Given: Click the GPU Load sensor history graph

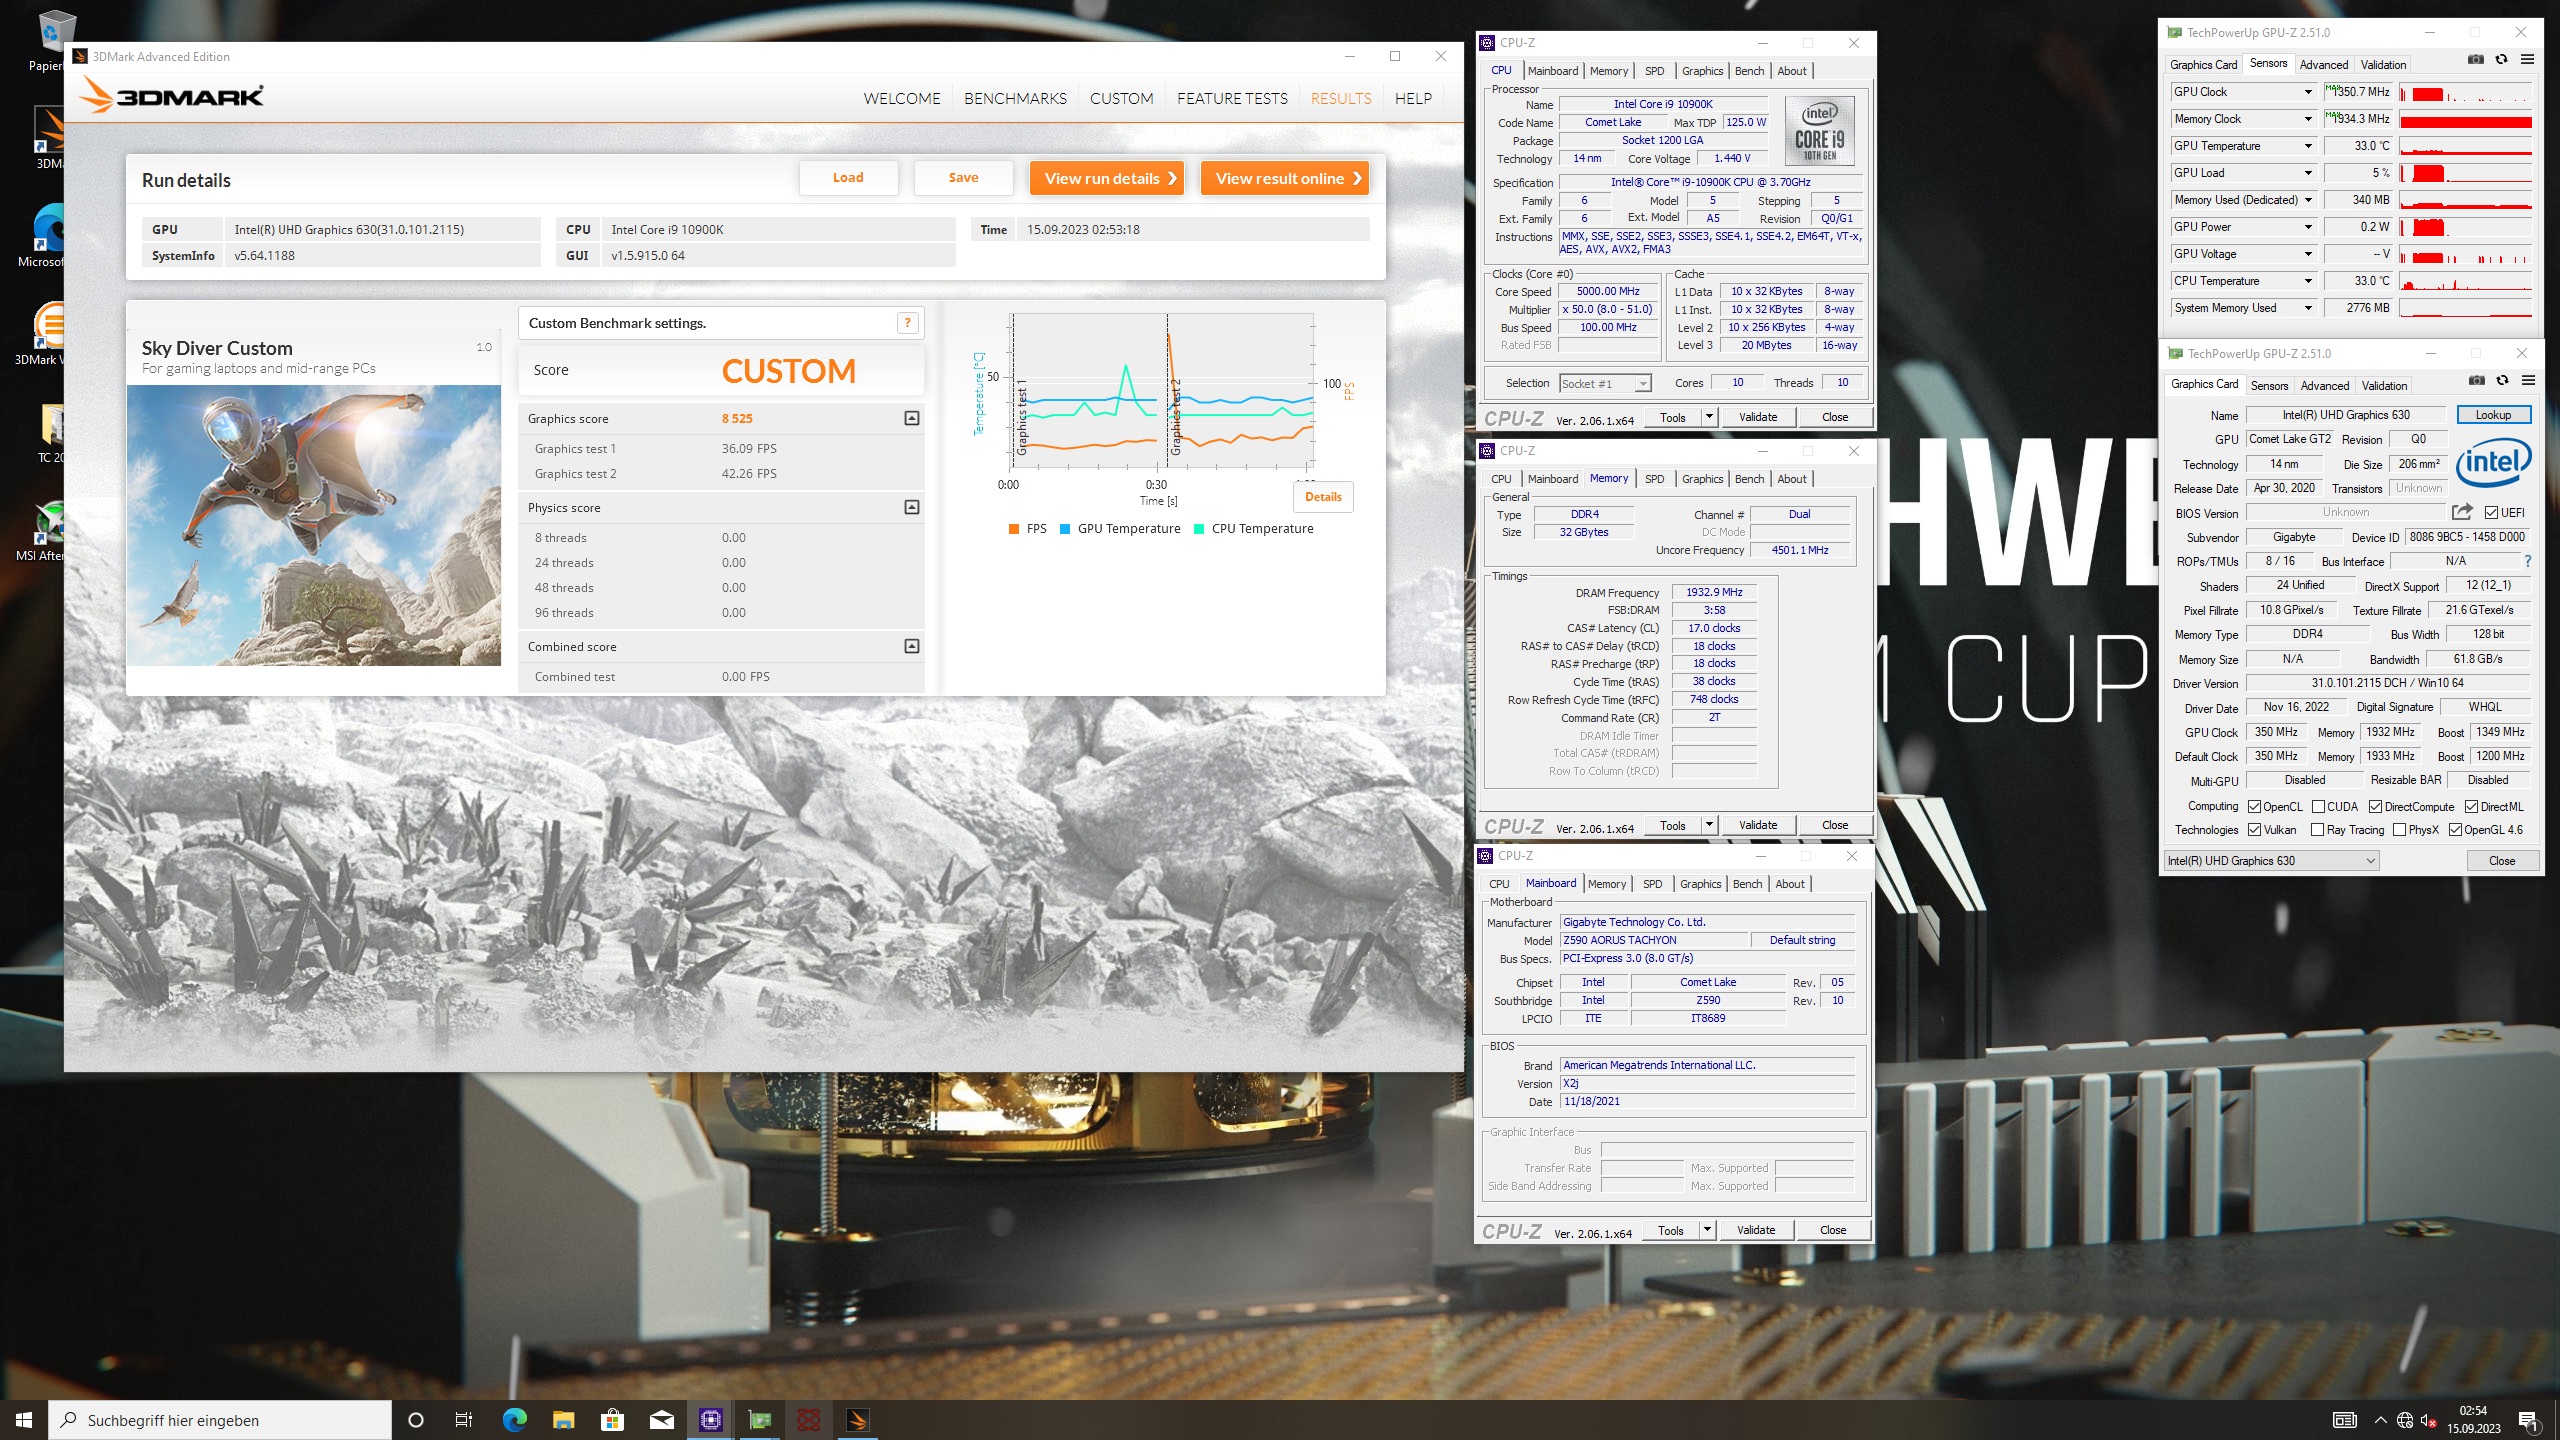Looking at the screenshot, I should [x=2466, y=173].
